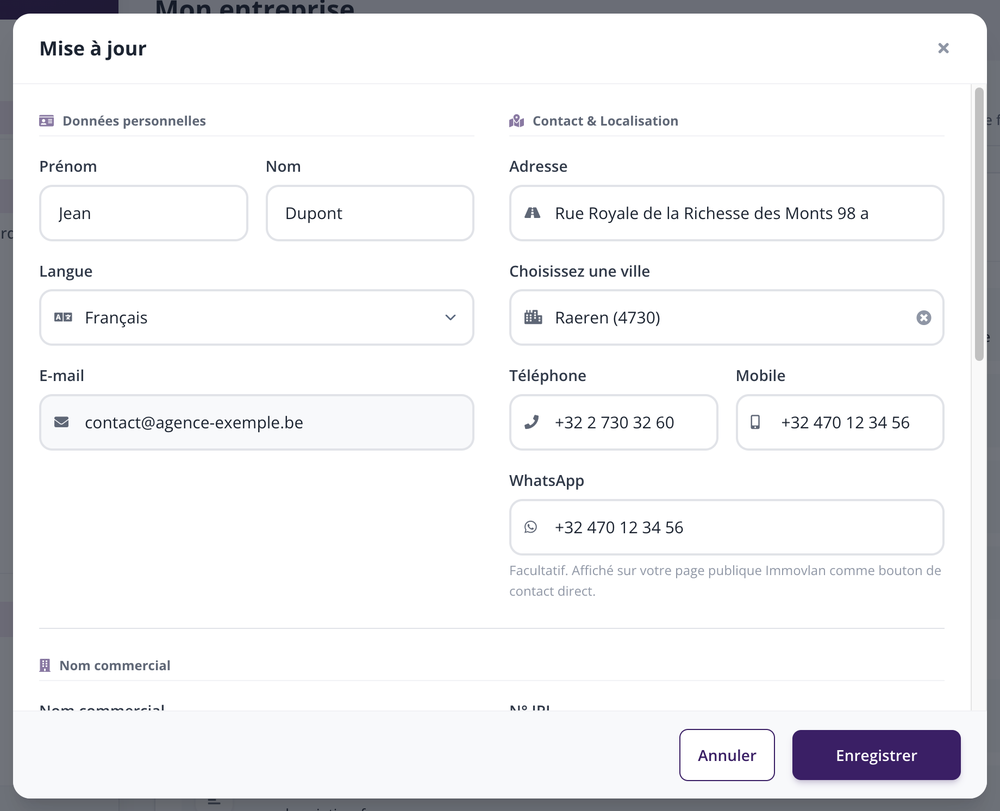The height and width of the screenshot is (811, 1000).
Task: Click the Prénom field containing Jean
Action: (143, 213)
